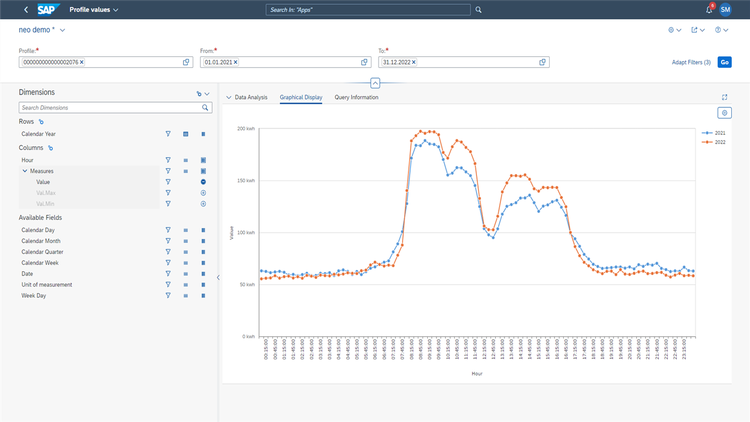Select the Graphical Display tab
This screenshot has height=422, width=750.
301,97
